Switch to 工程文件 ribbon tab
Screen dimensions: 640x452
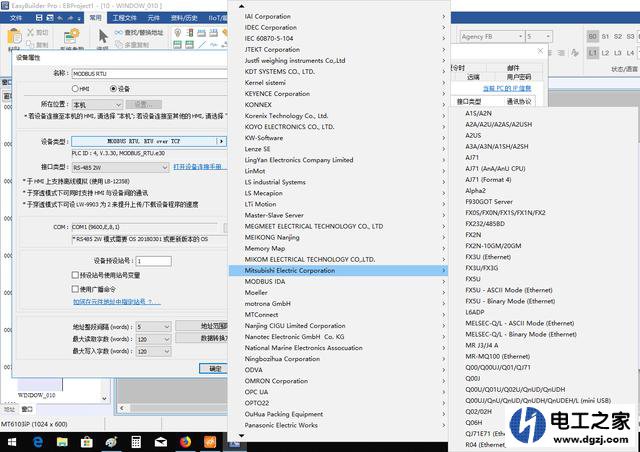click(124, 18)
